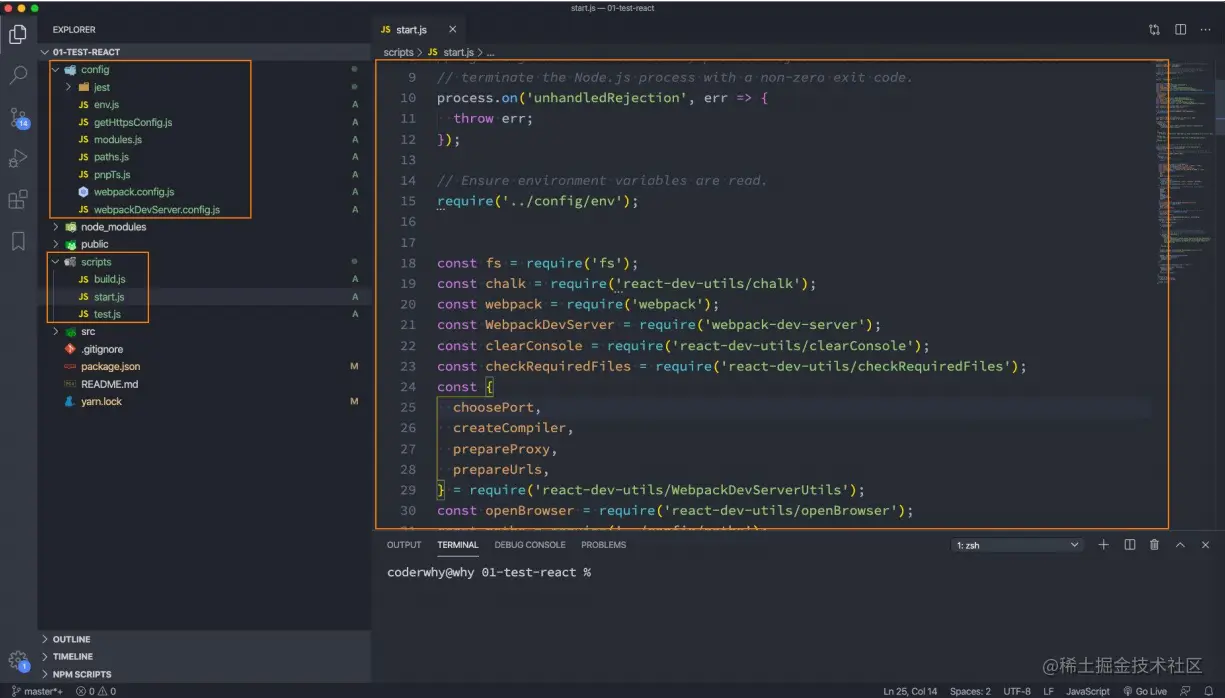Open the feedback icon in status bar
The image size is (1225, 698).
[1184, 691]
